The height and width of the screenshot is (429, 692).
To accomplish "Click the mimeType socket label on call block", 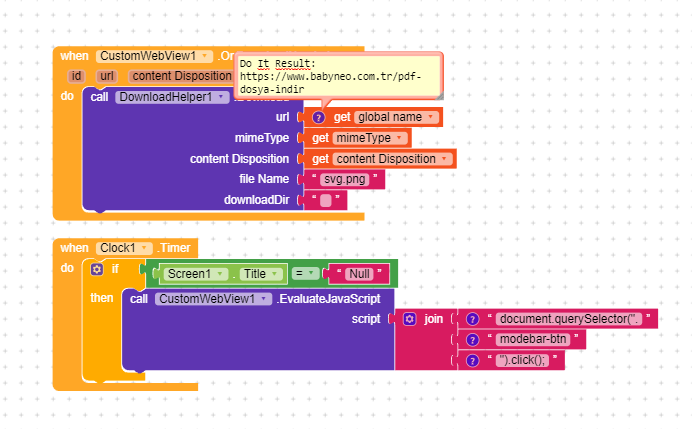I will click(262, 138).
